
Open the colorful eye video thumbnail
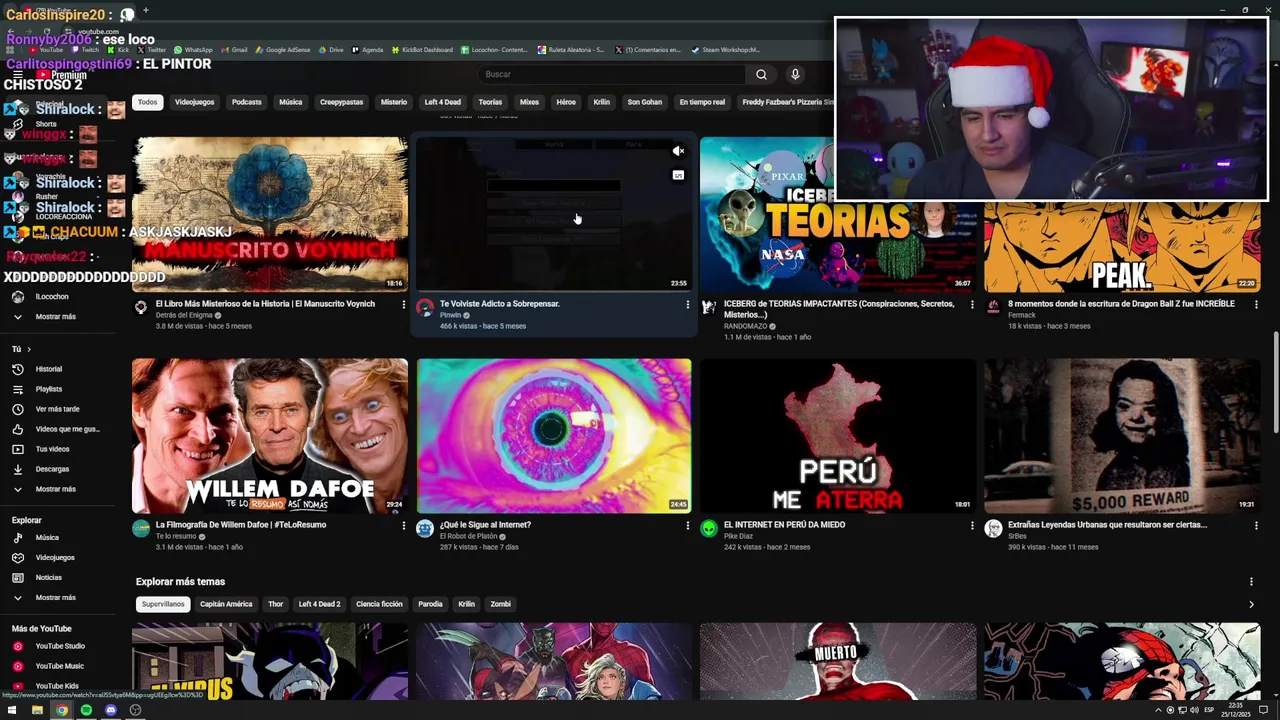click(x=554, y=436)
